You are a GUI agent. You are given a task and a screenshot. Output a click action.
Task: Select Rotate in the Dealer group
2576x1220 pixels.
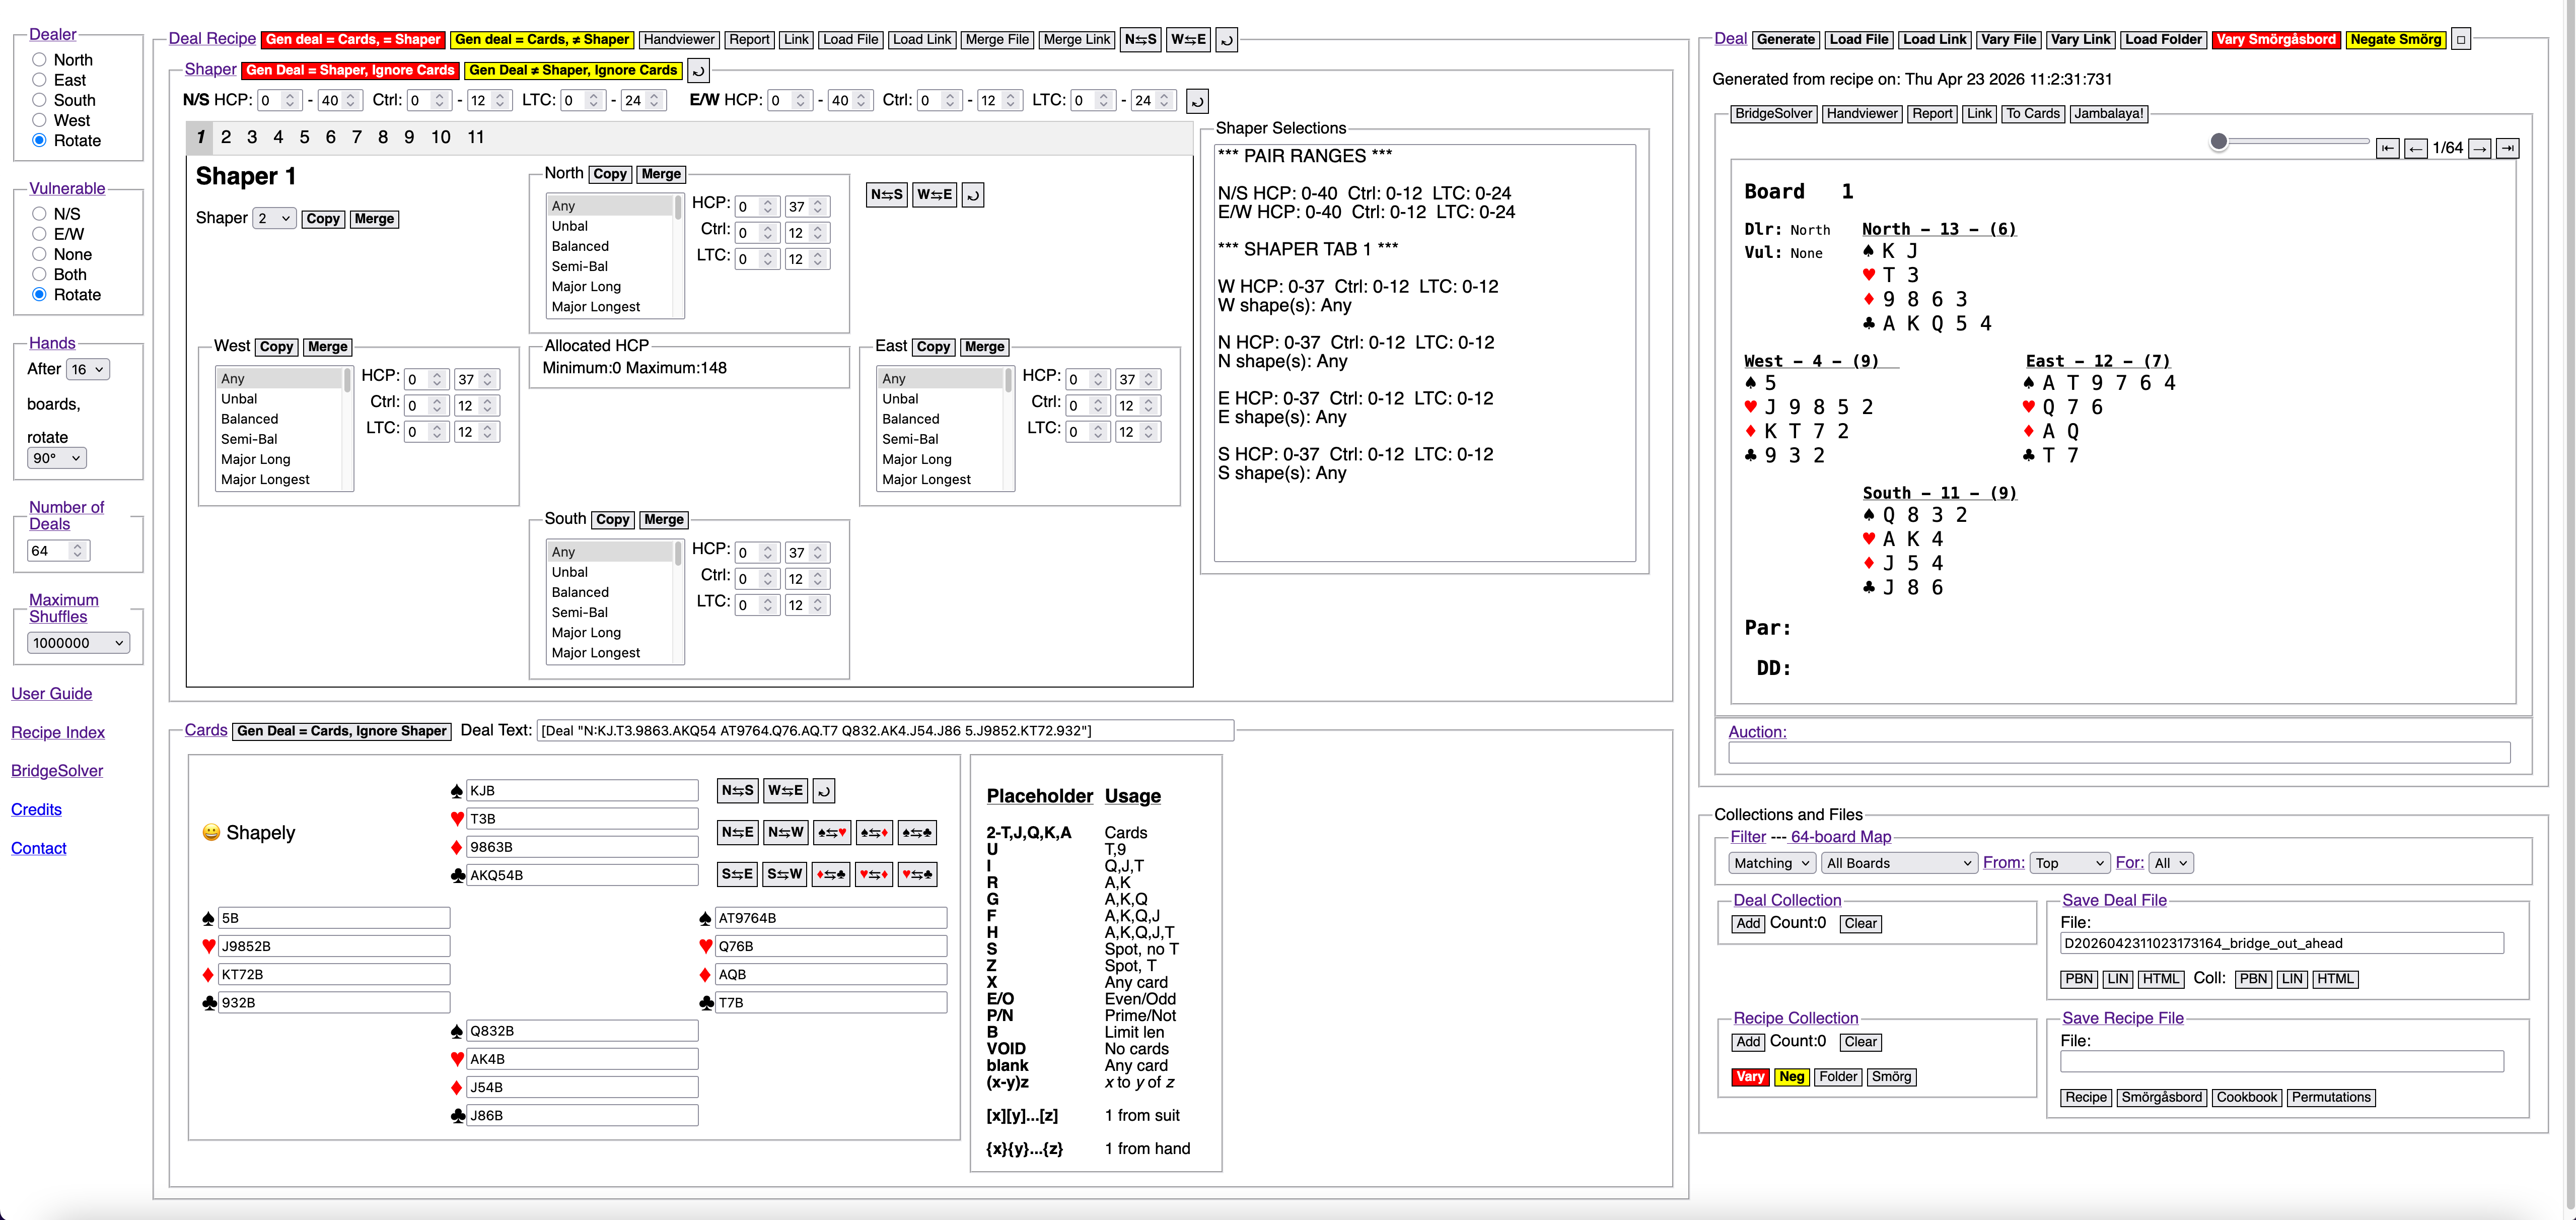[x=39, y=140]
